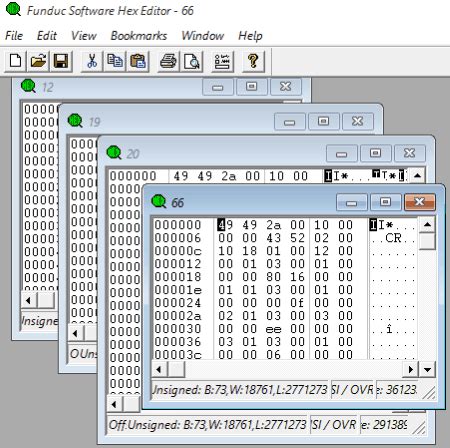Click the left scroll arrow in window 19

(75, 333)
